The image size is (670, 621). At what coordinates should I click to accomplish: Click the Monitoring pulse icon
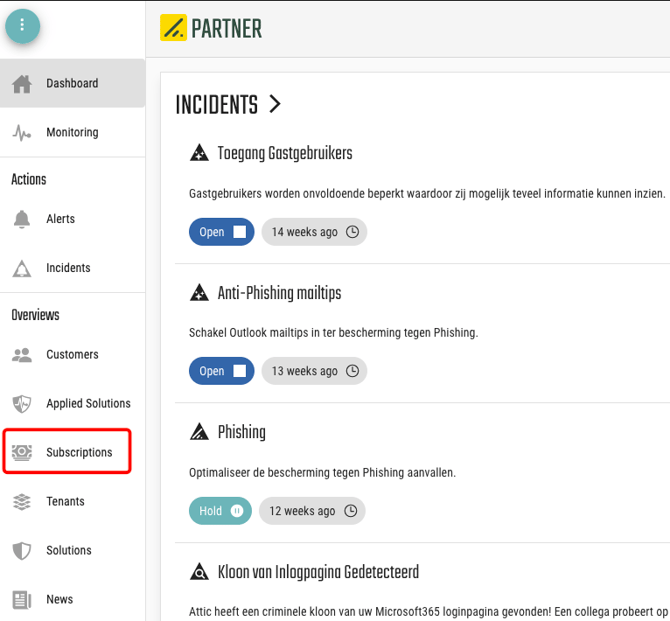(x=22, y=133)
